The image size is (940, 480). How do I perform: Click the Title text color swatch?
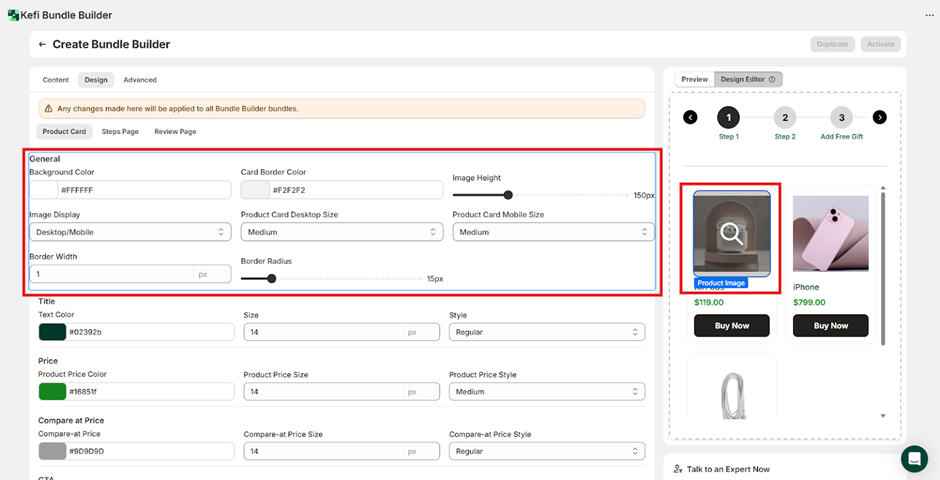click(x=52, y=332)
